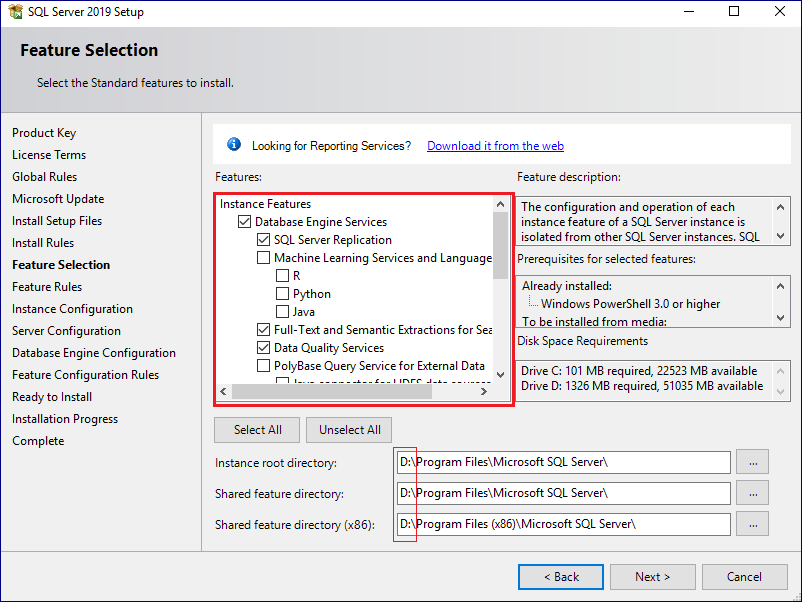The width and height of the screenshot is (802, 602).
Task: Click the SQL Server Setup title bar icon
Action: (15, 11)
